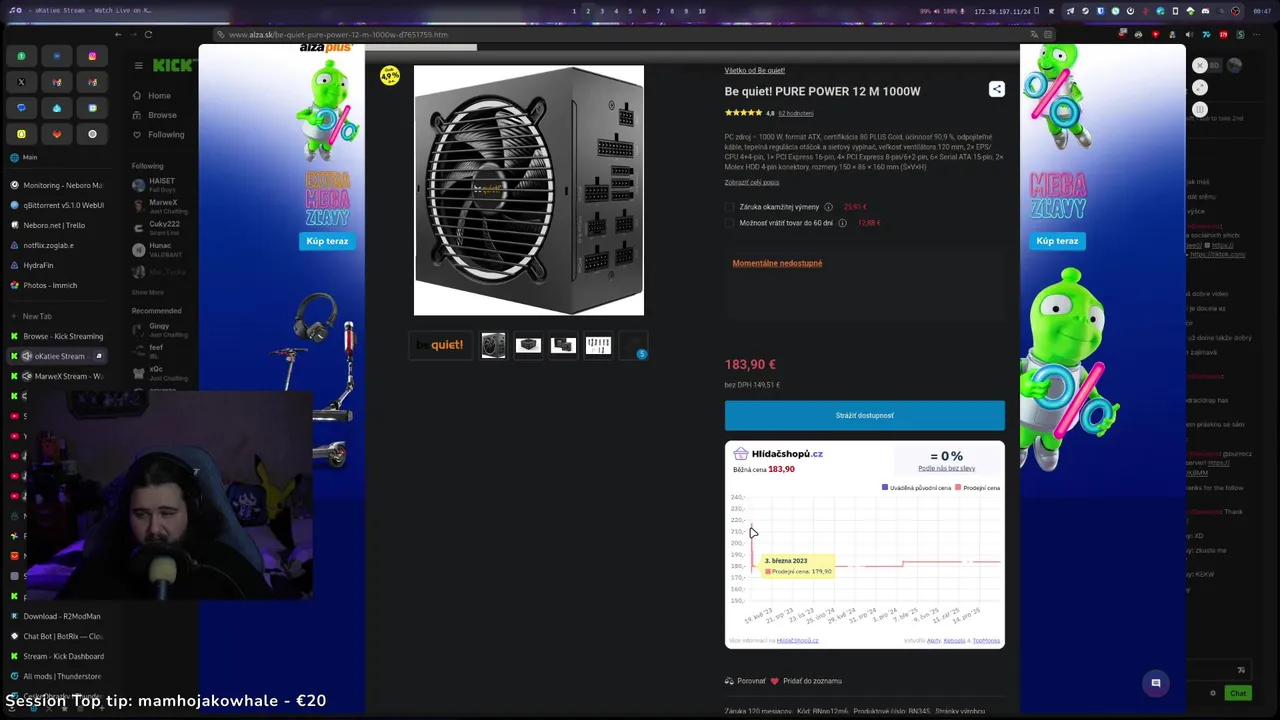The image size is (1280, 720).
Task: Click the share icon beside product title
Action: click(996, 89)
